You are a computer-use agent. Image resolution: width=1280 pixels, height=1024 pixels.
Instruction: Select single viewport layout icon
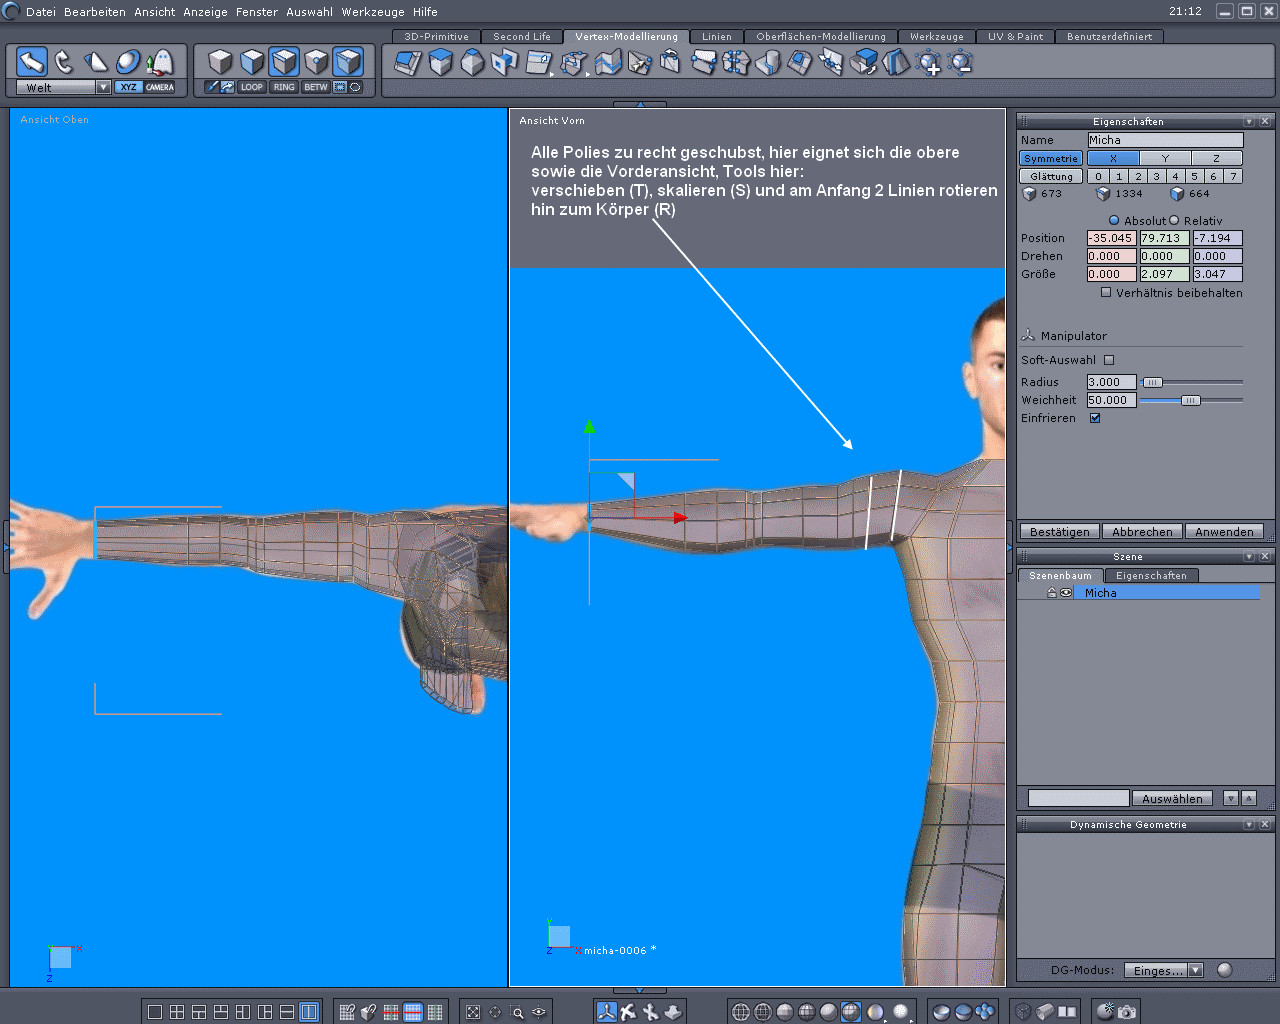[155, 1012]
